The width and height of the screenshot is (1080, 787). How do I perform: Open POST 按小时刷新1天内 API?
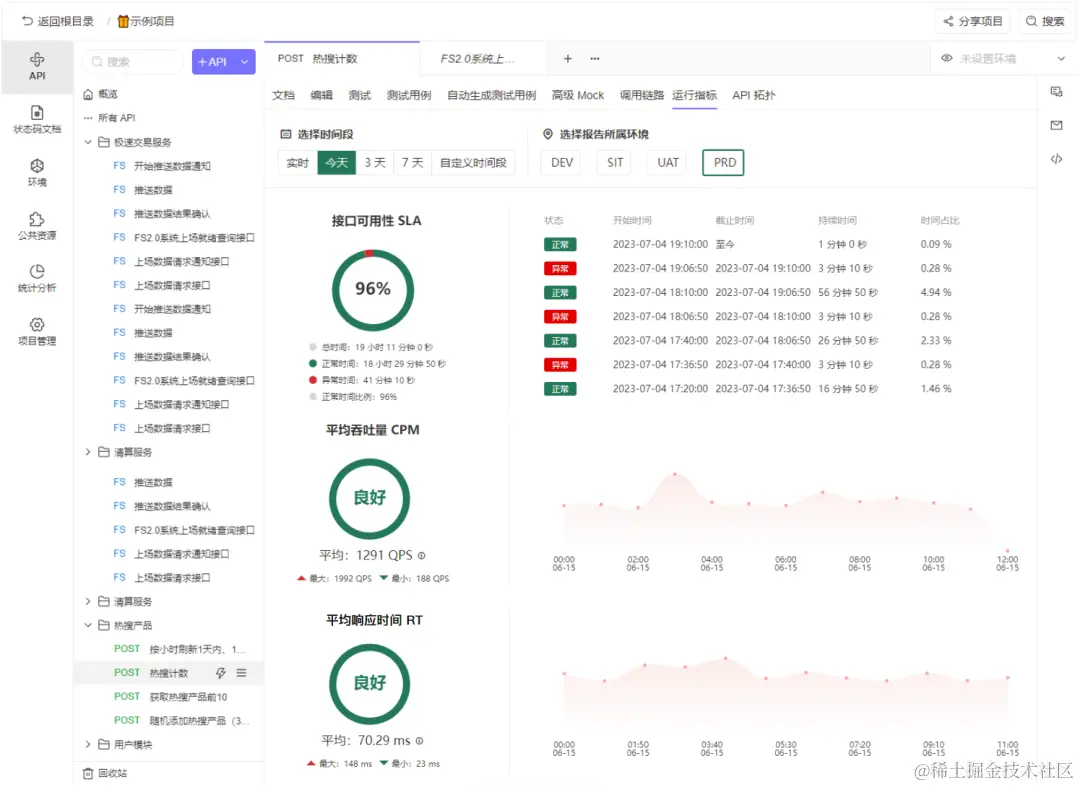(169, 649)
